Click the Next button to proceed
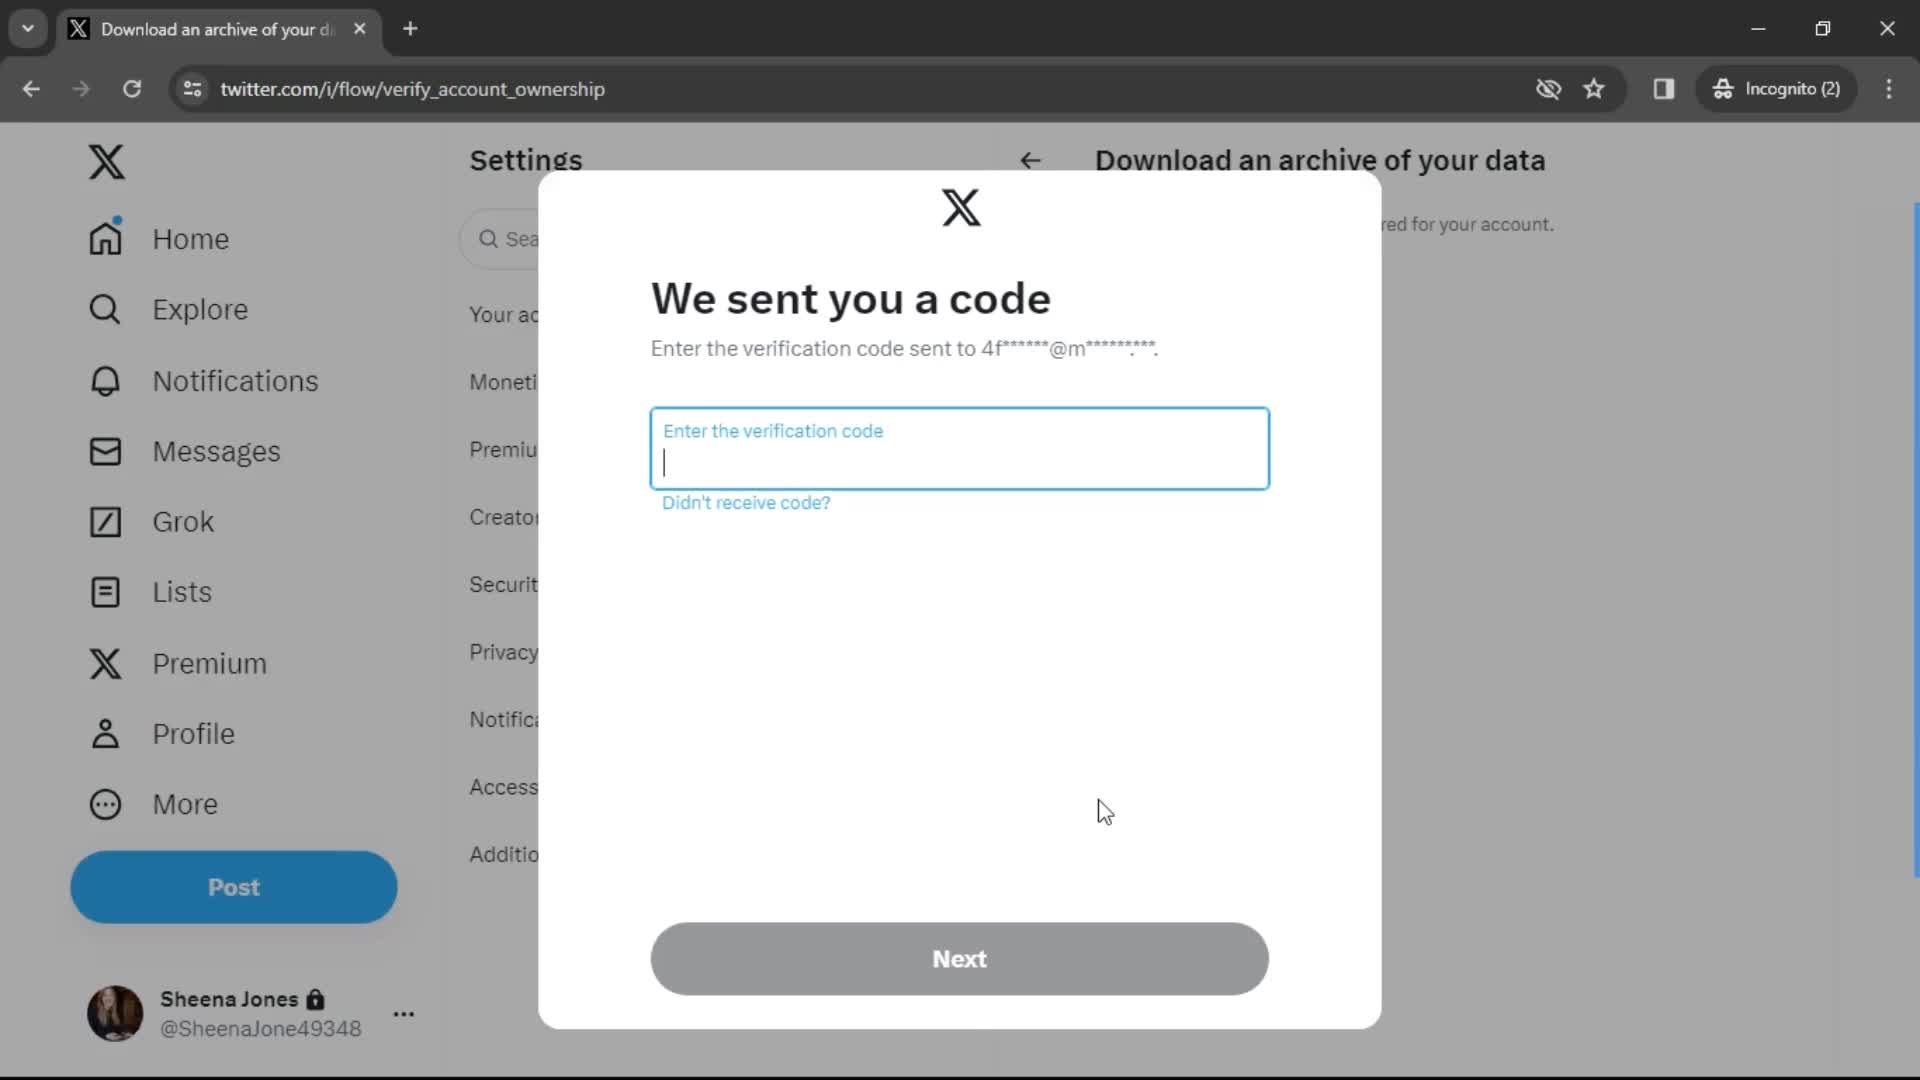This screenshot has width=1920, height=1080. (959, 959)
